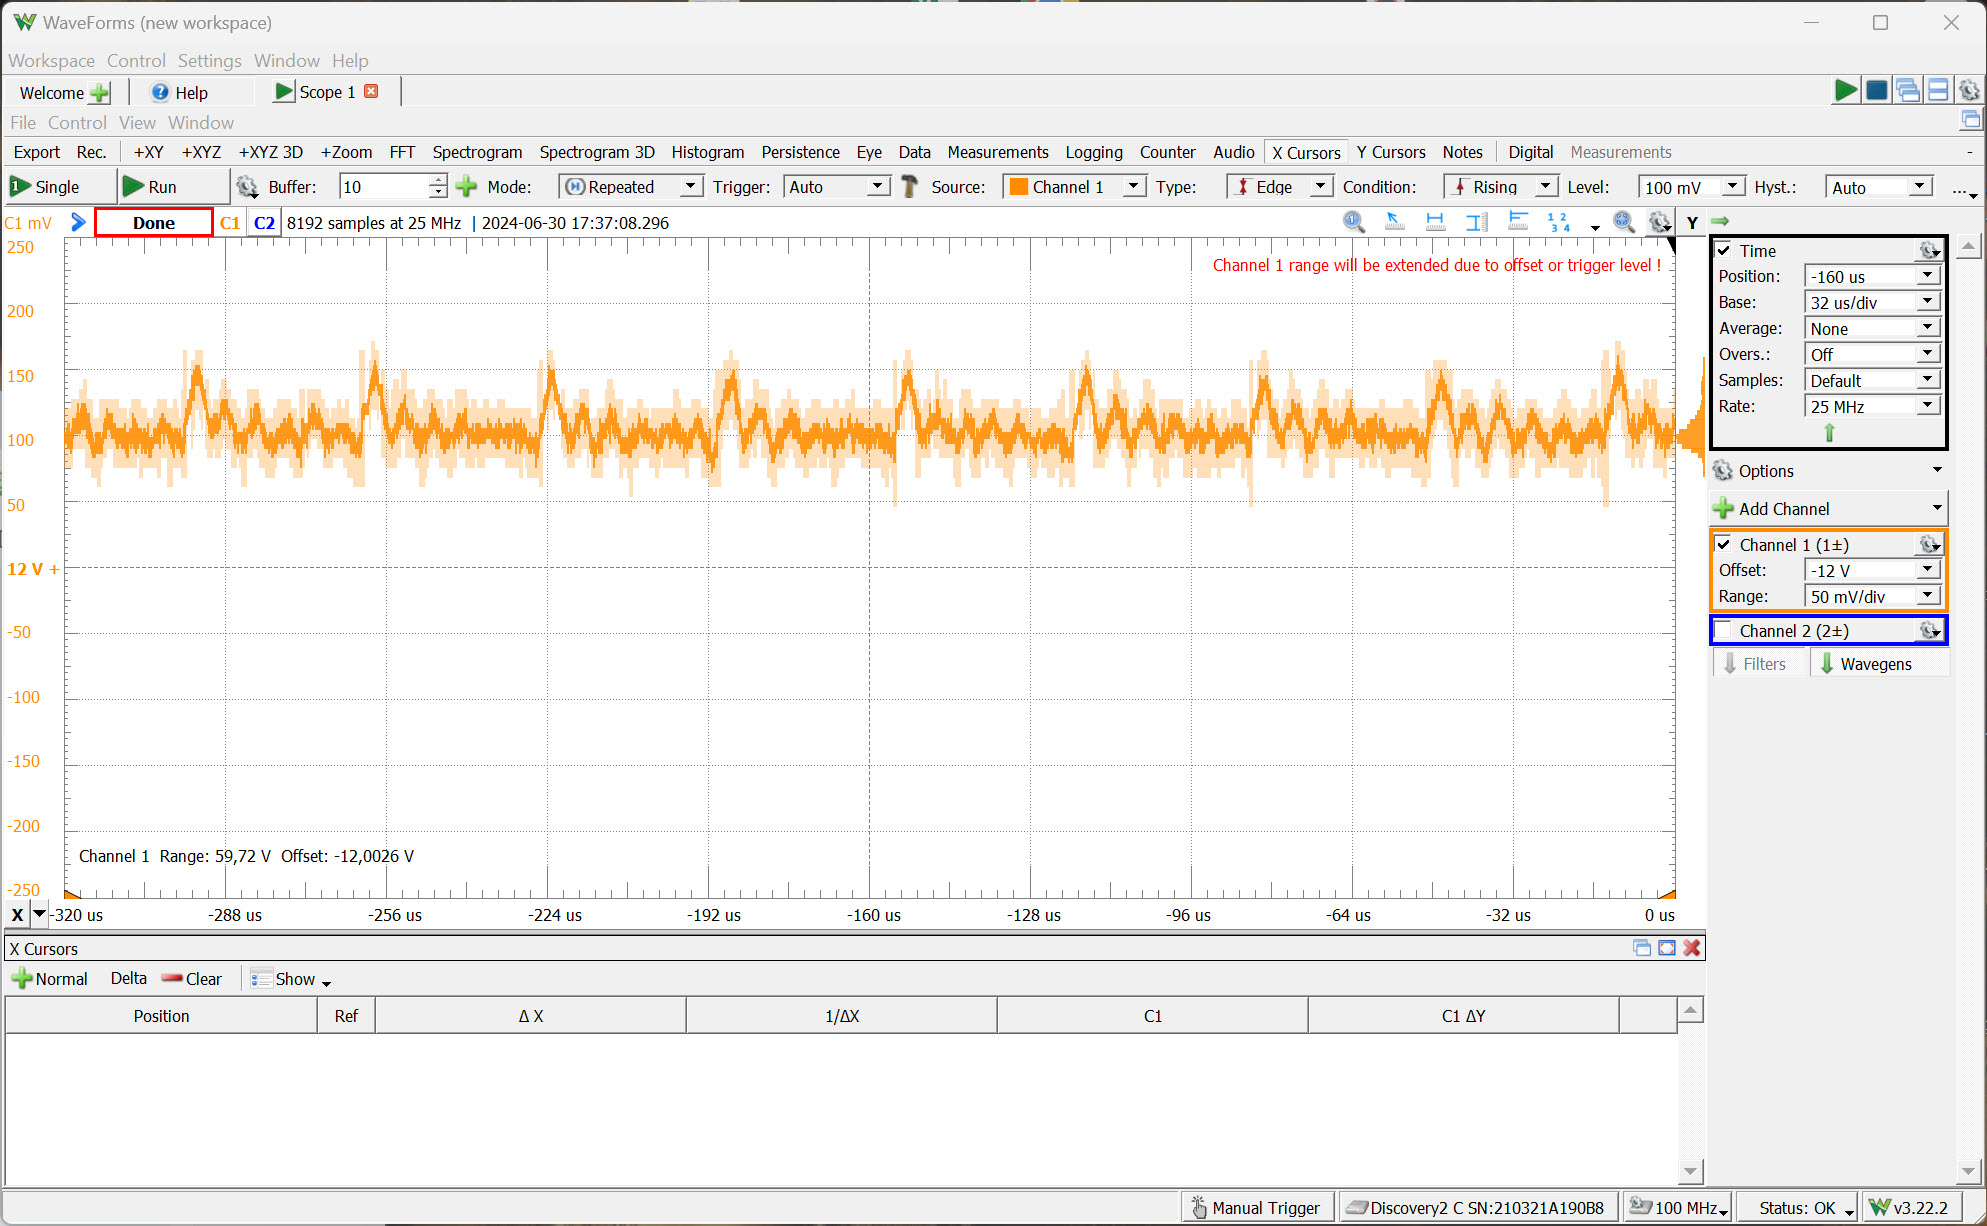Image resolution: width=1987 pixels, height=1226 pixels.
Task: Open the FFT view tab
Action: [402, 152]
